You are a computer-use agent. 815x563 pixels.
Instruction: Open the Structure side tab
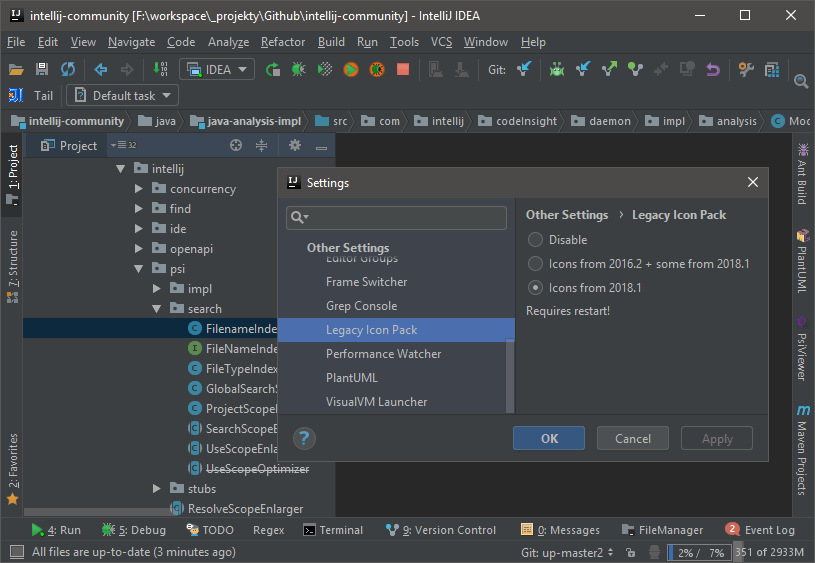tap(12, 266)
